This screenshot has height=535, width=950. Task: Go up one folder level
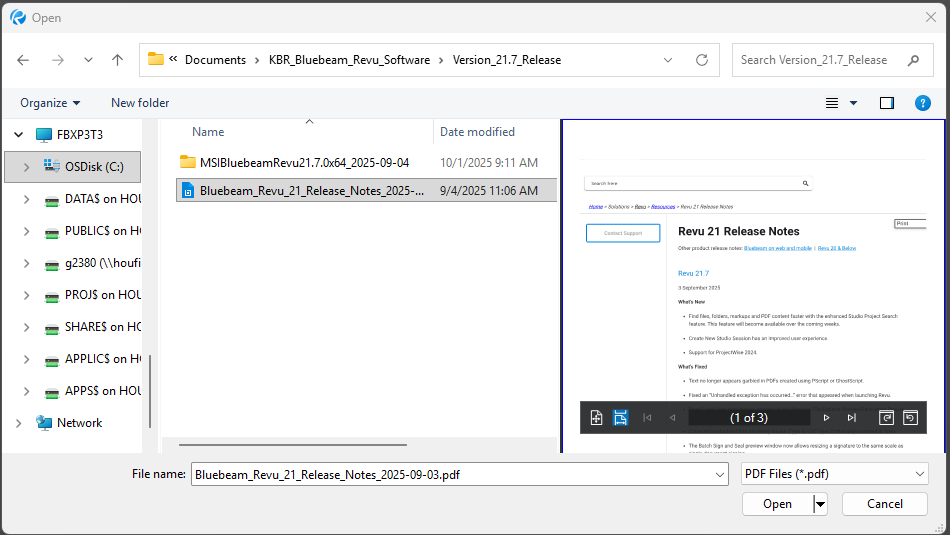pyautogui.click(x=118, y=60)
